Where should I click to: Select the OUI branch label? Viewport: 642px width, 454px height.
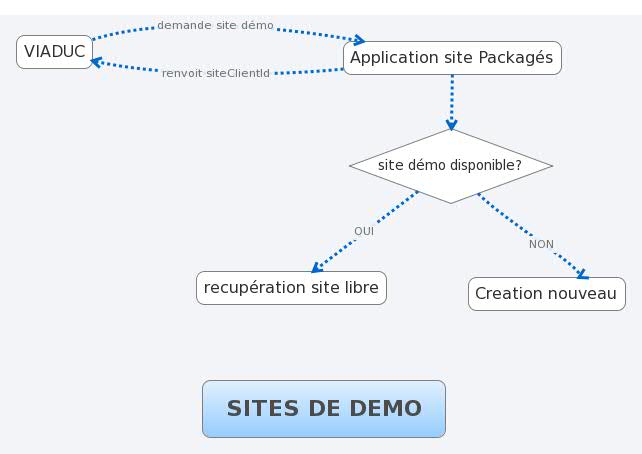coord(363,231)
